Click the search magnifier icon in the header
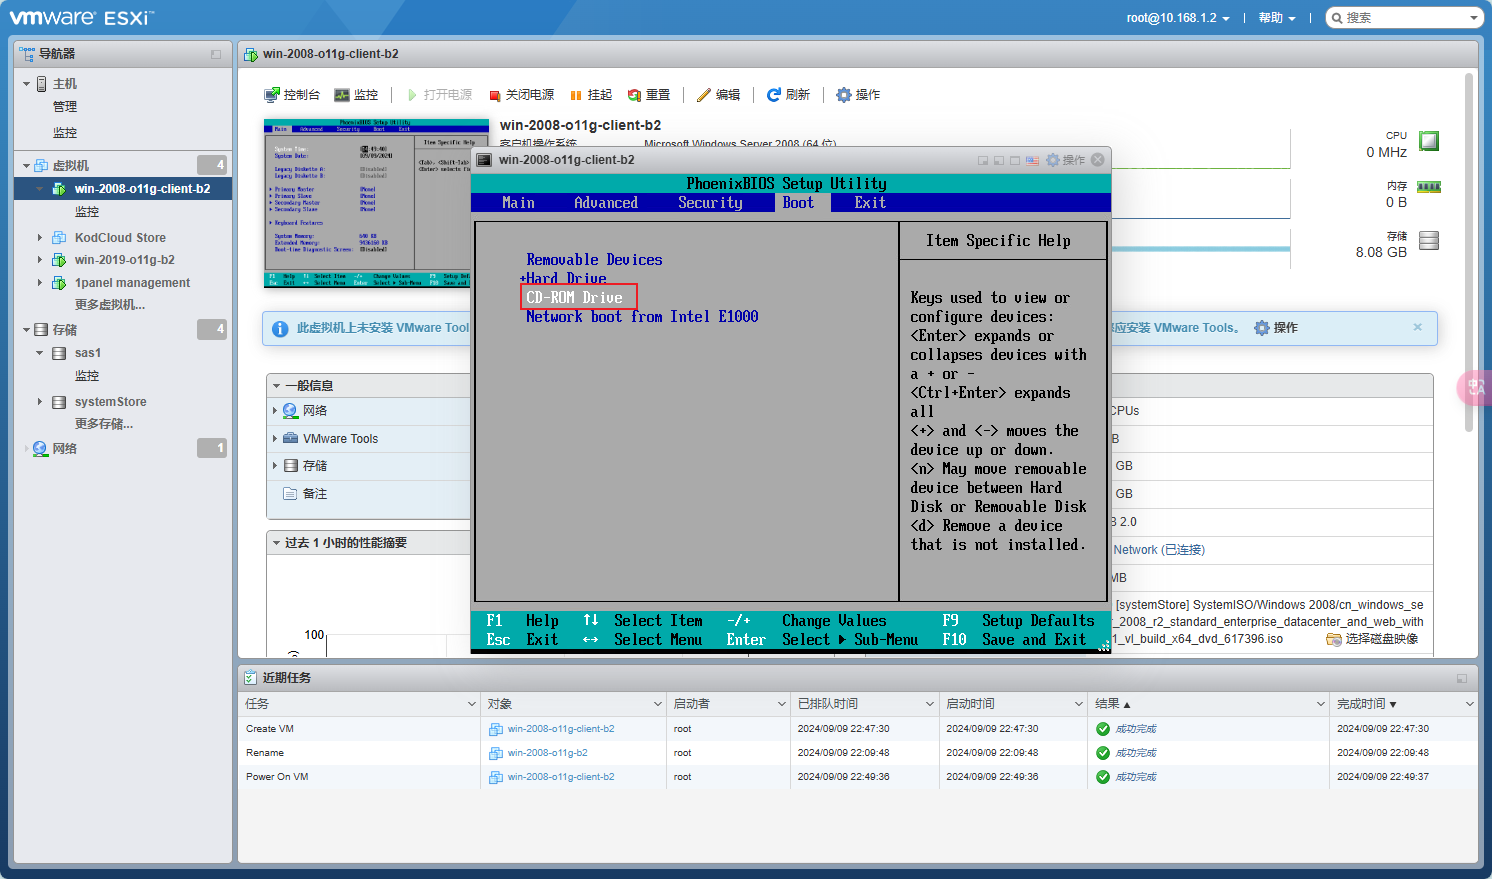Viewport: 1492px width, 879px height. pos(1338,18)
